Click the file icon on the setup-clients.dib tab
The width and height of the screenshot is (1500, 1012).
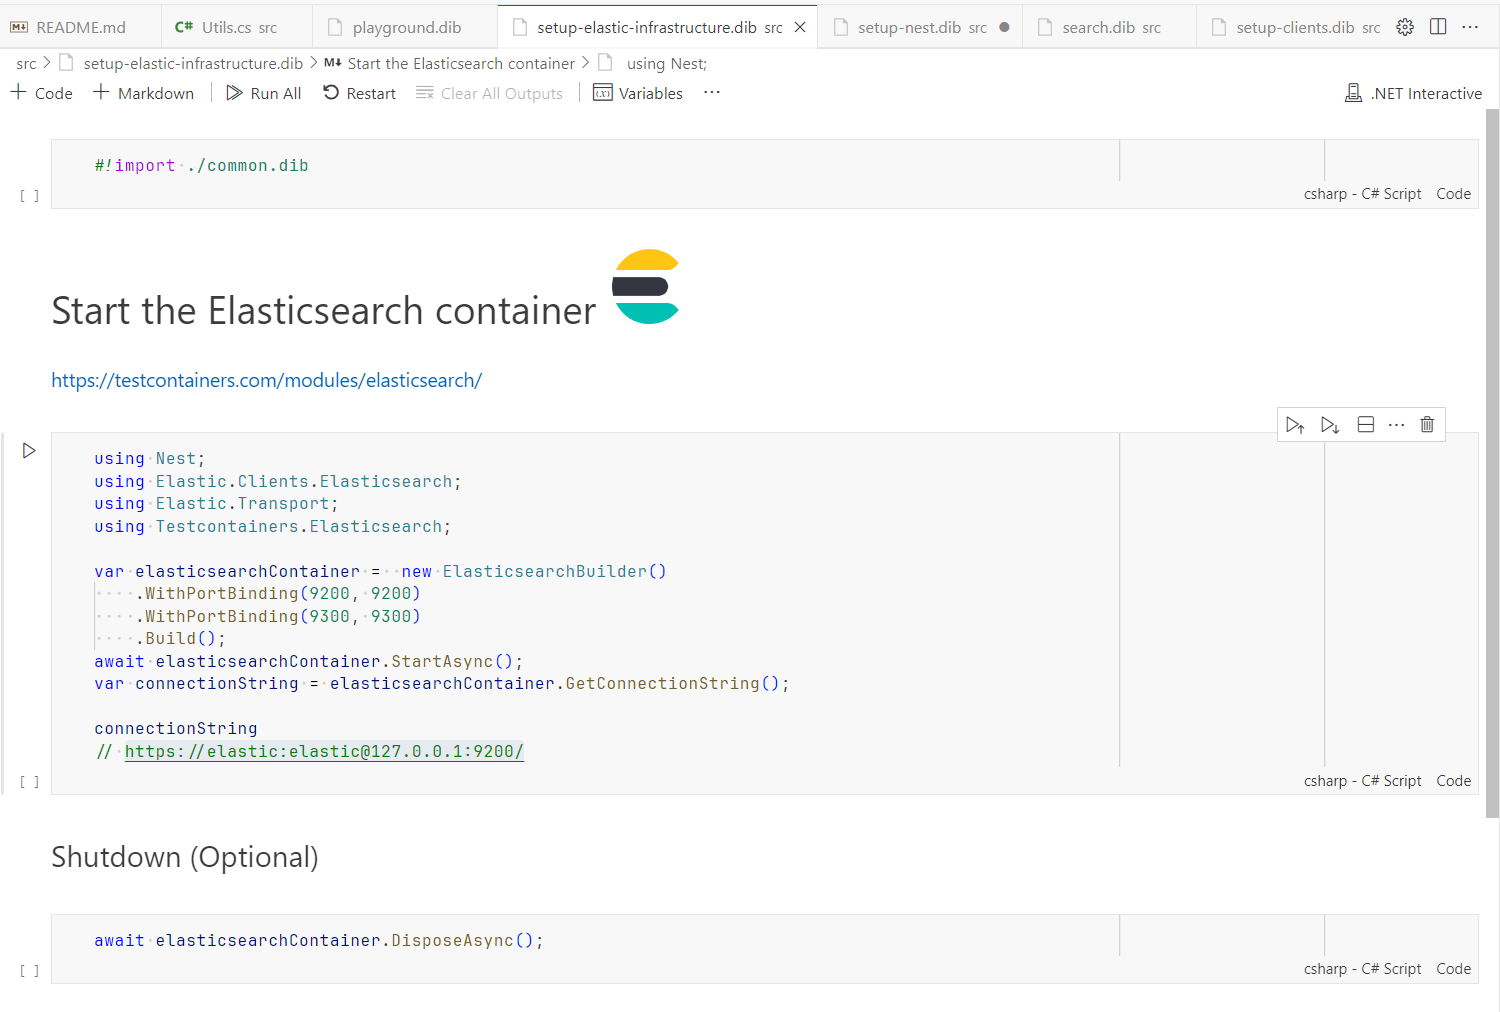pyautogui.click(x=1219, y=27)
